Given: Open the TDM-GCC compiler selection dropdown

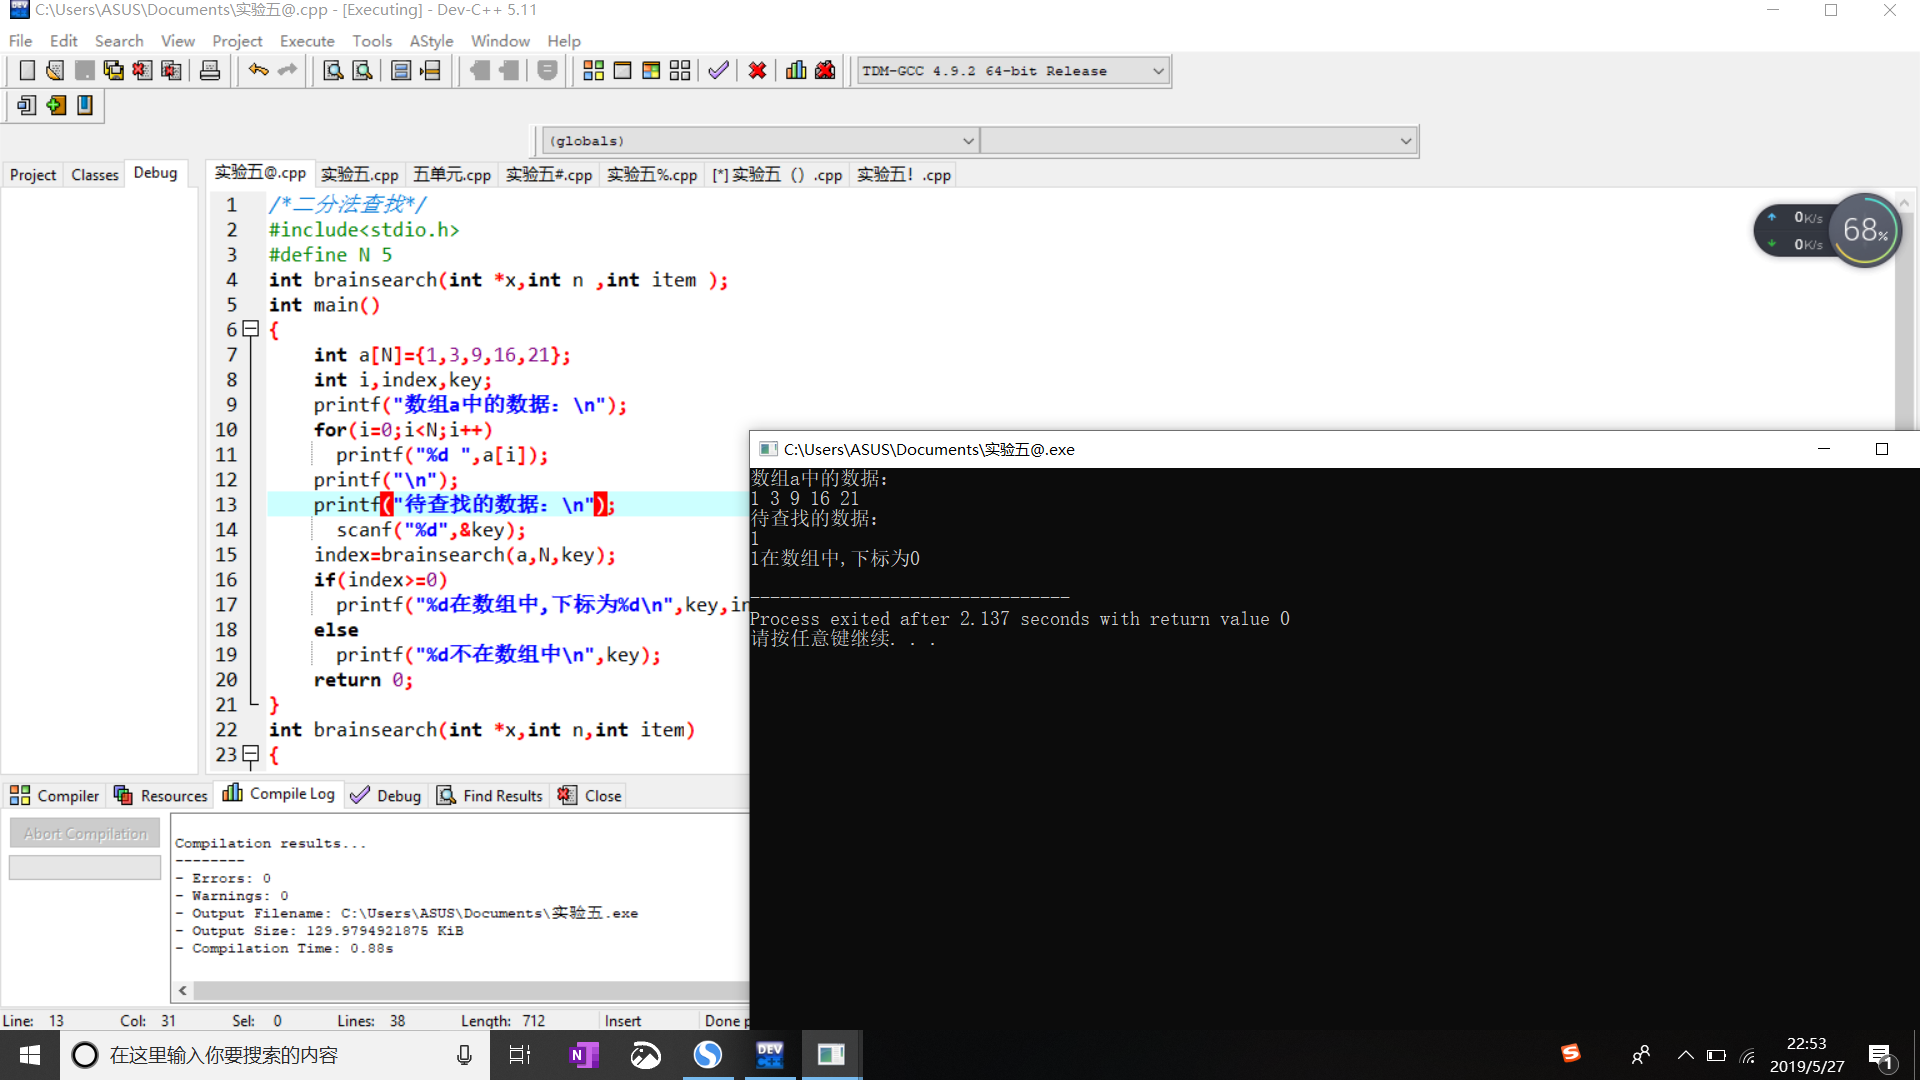Looking at the screenshot, I should [1158, 71].
